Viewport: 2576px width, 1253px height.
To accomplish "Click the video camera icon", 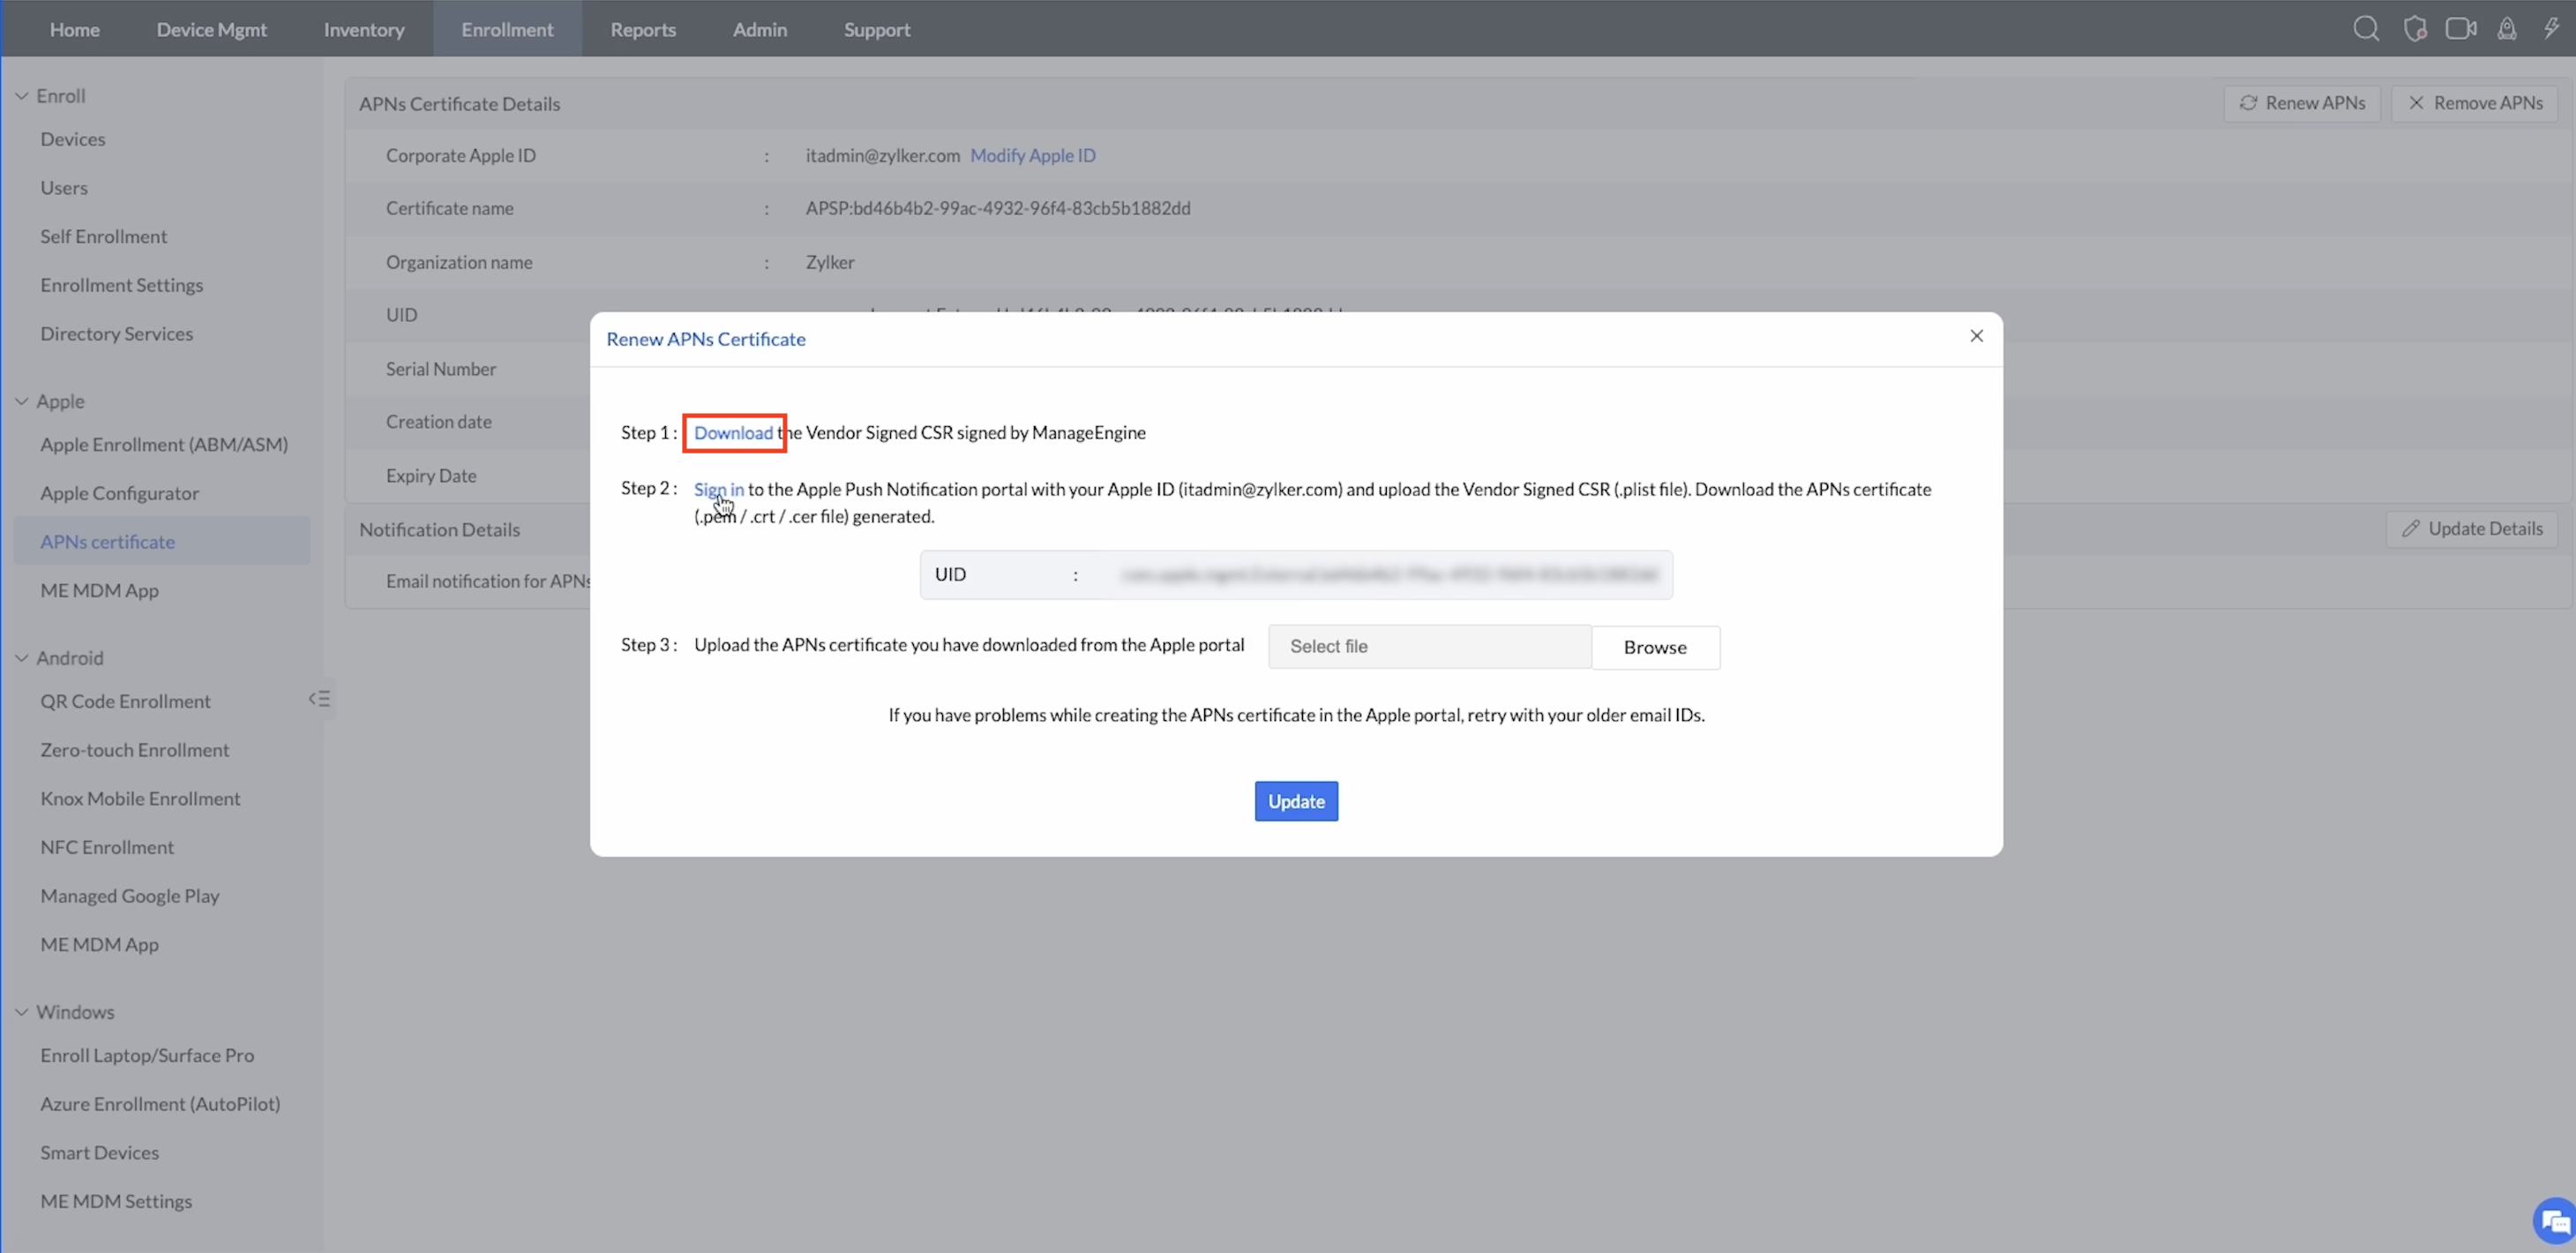I will [2460, 29].
